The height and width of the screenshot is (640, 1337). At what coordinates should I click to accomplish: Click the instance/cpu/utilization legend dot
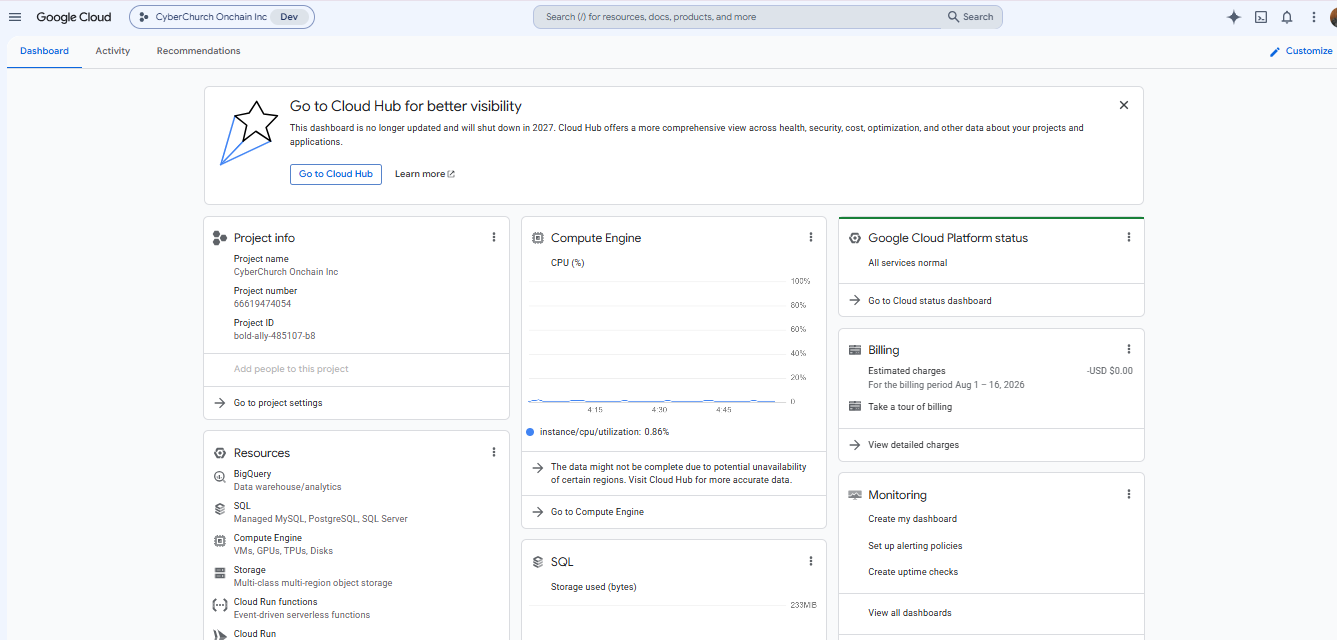point(530,432)
